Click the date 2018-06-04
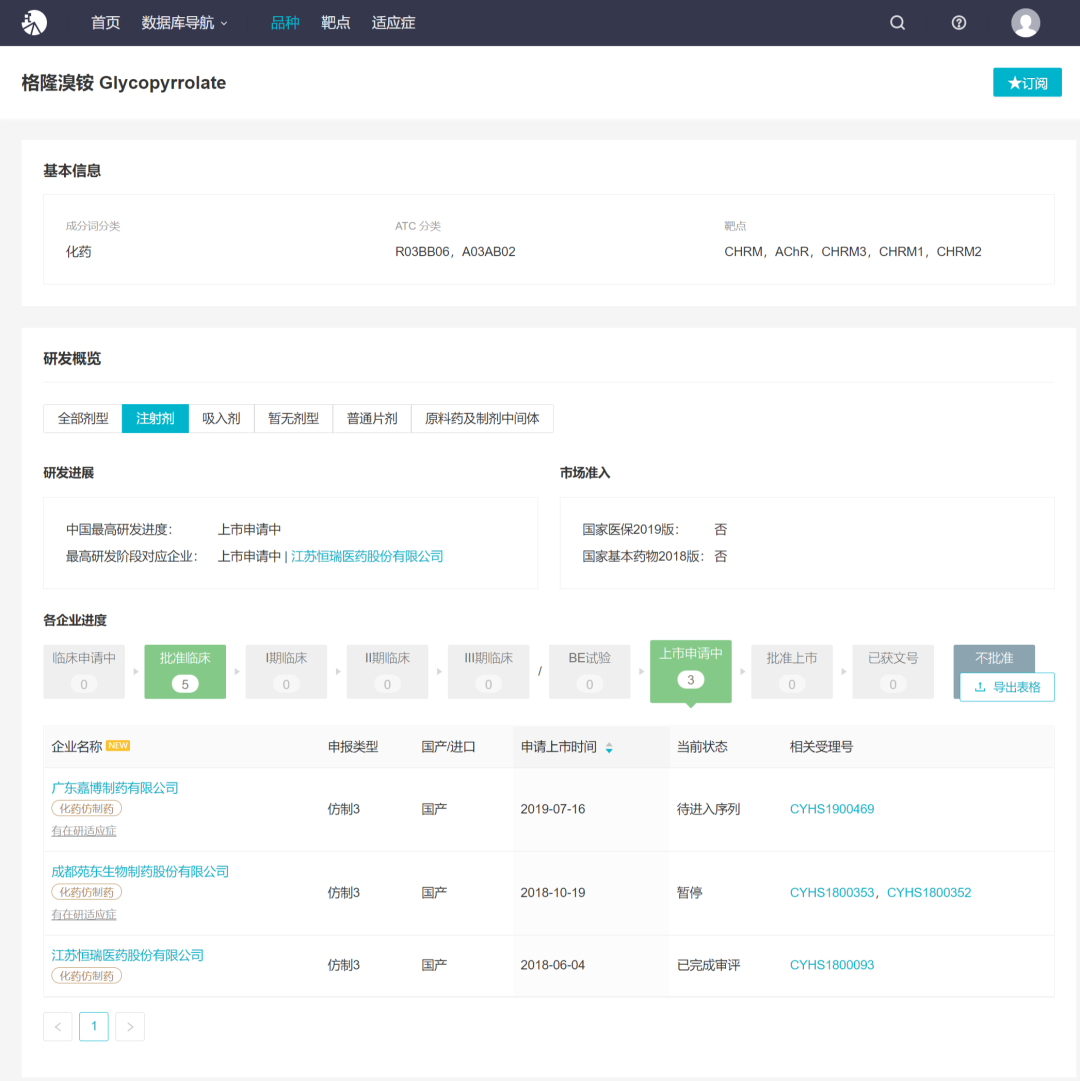Screen dimensions: 1080x1081 553,965
